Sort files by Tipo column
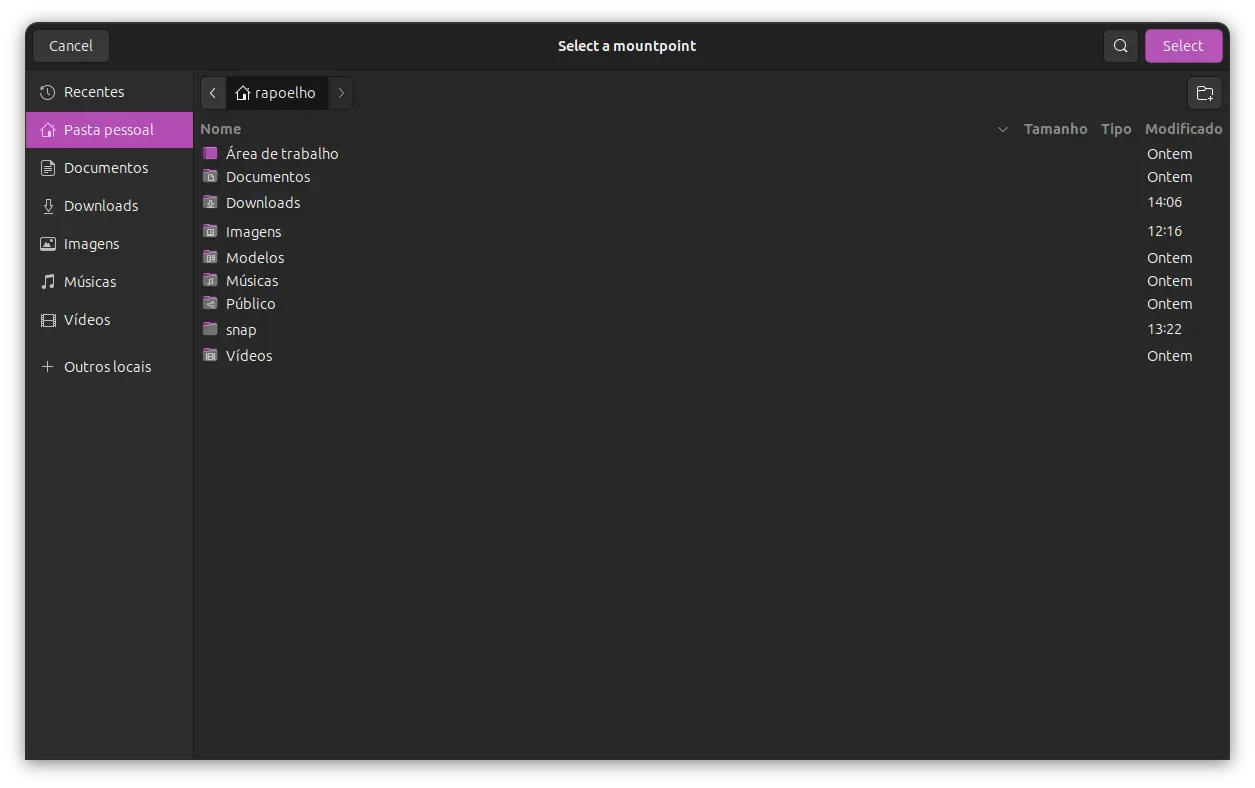The image size is (1255, 788). pos(1116,129)
